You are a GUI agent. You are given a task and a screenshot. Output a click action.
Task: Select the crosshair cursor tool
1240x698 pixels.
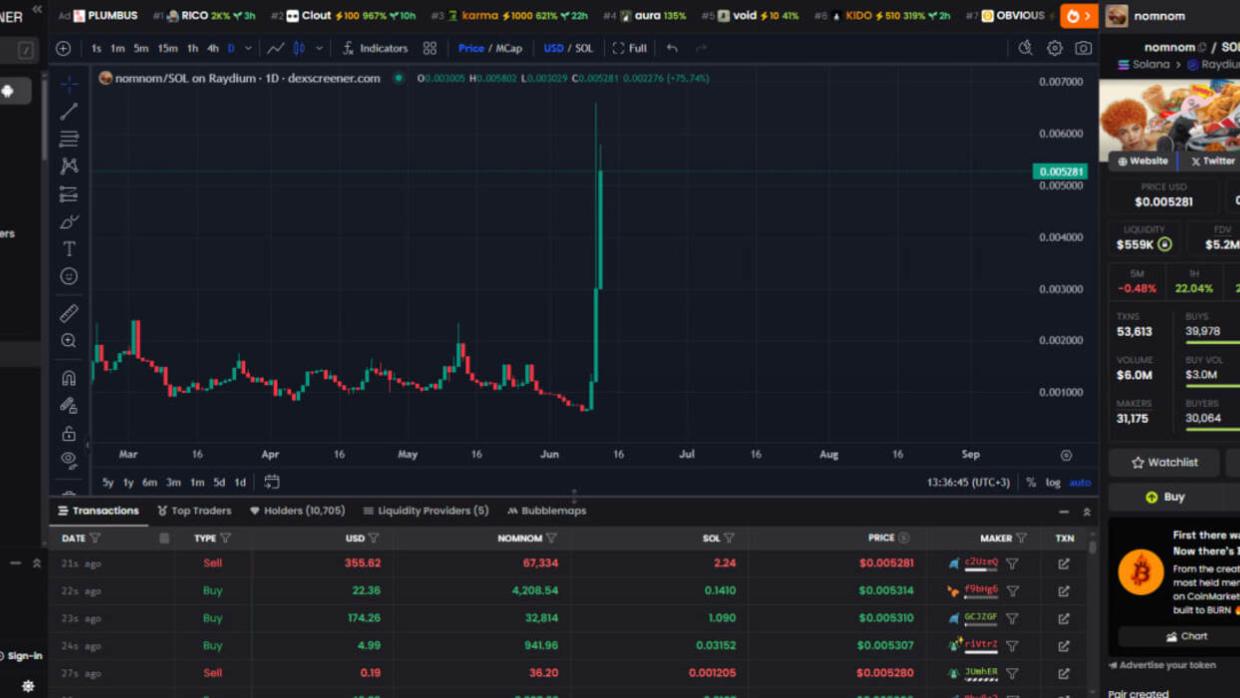[x=68, y=84]
